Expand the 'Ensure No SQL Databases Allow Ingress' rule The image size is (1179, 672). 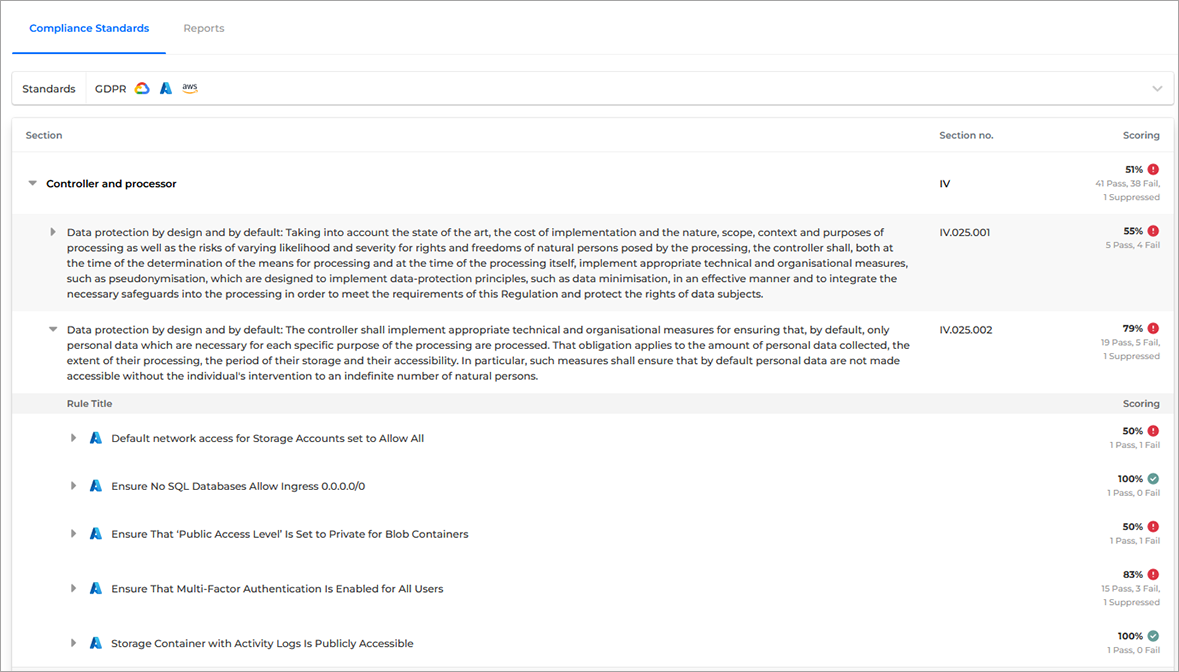tap(72, 485)
